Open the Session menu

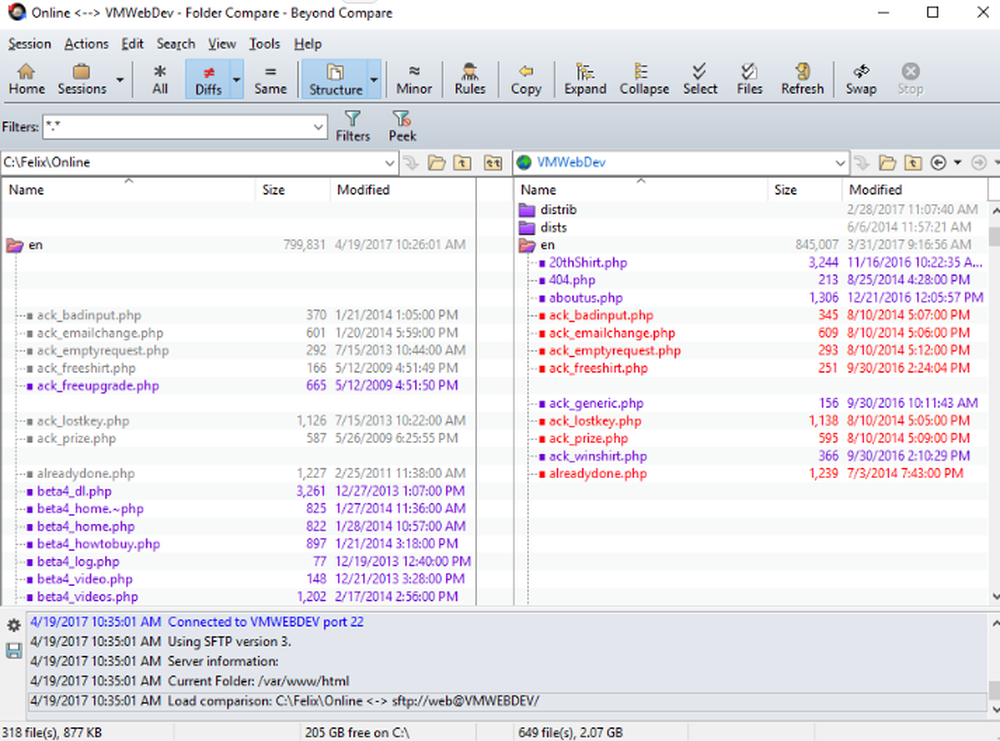[x=29, y=44]
